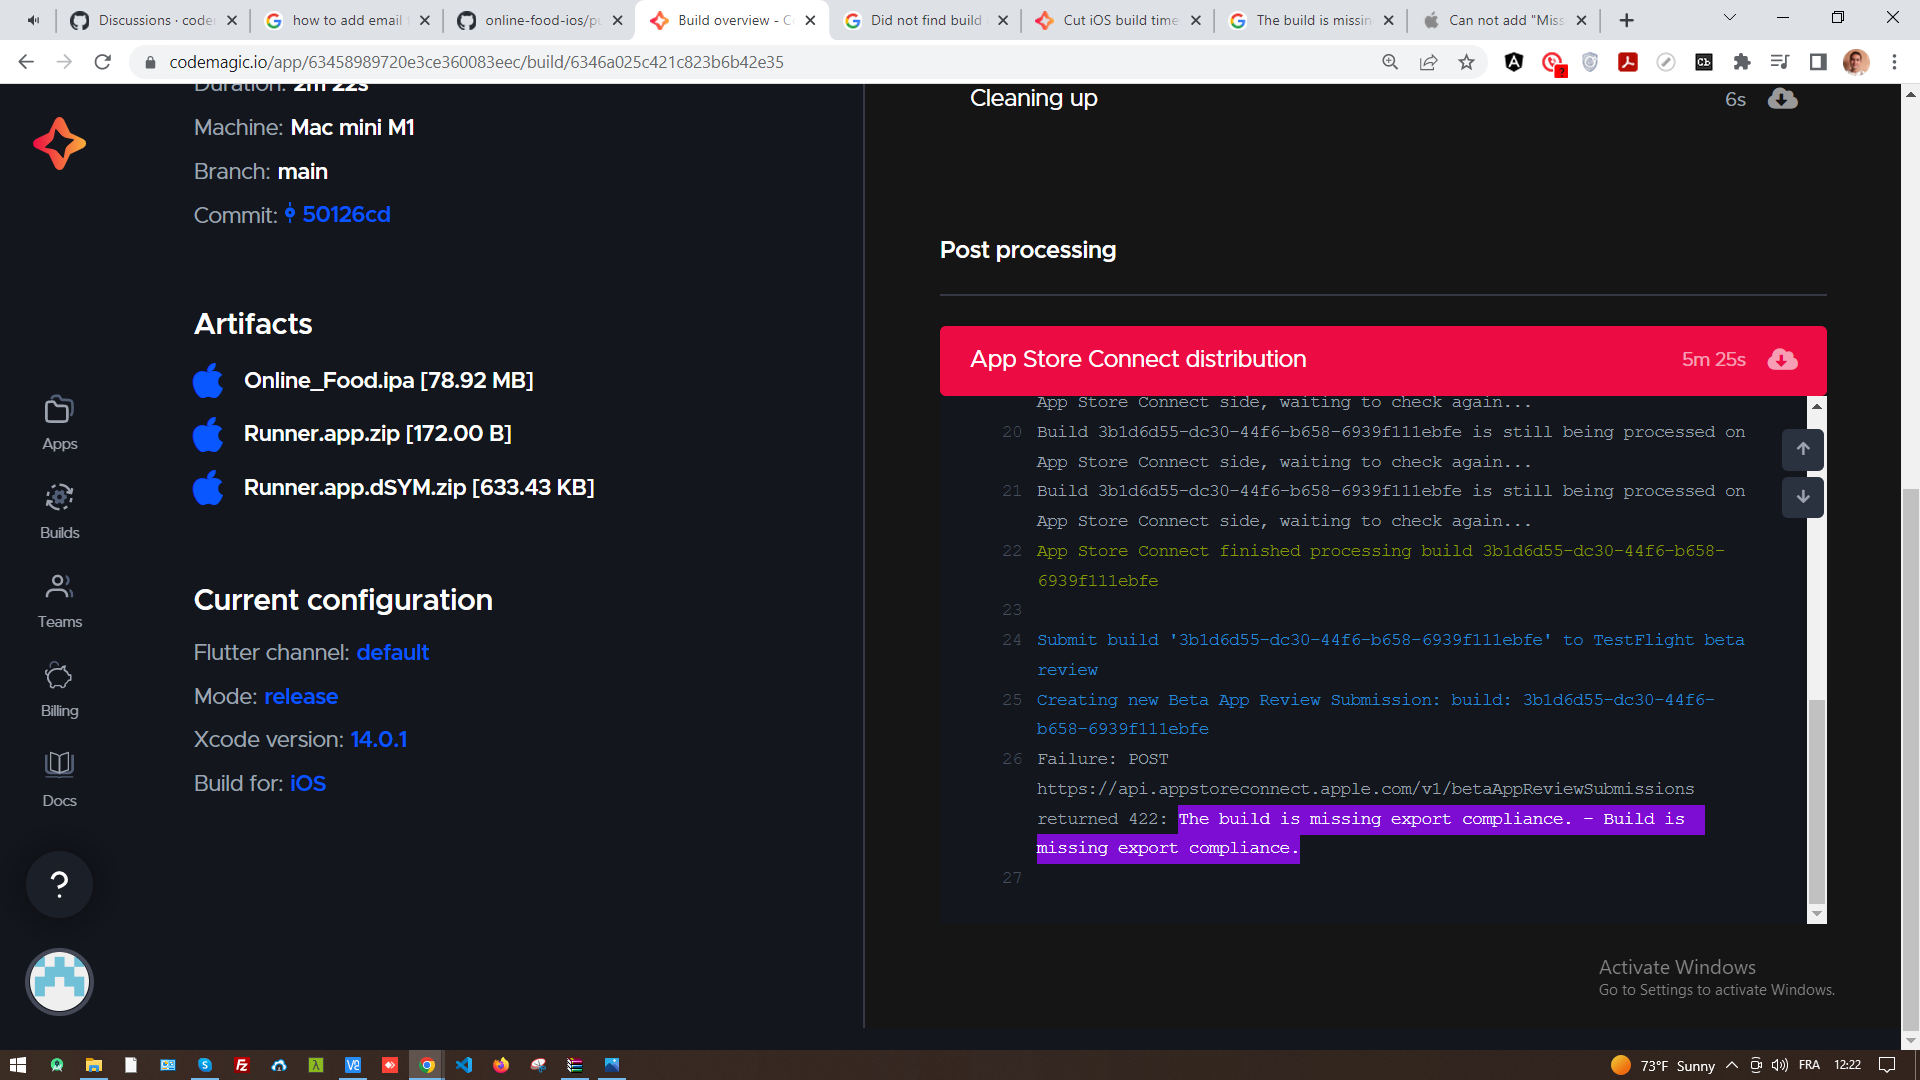Open Billing from the sidebar
This screenshot has height=1080, width=1920.
[59, 690]
